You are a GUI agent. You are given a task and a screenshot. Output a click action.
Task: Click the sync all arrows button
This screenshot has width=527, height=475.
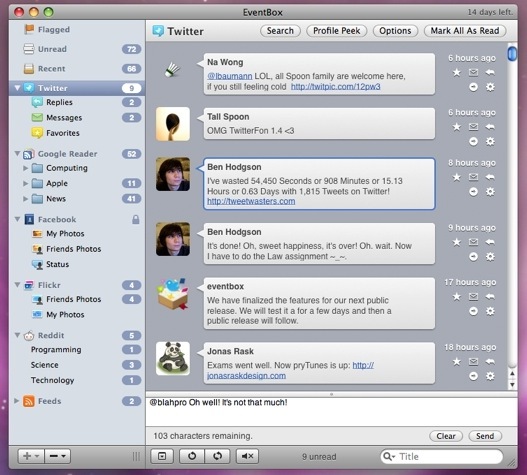pyautogui.click(x=217, y=456)
